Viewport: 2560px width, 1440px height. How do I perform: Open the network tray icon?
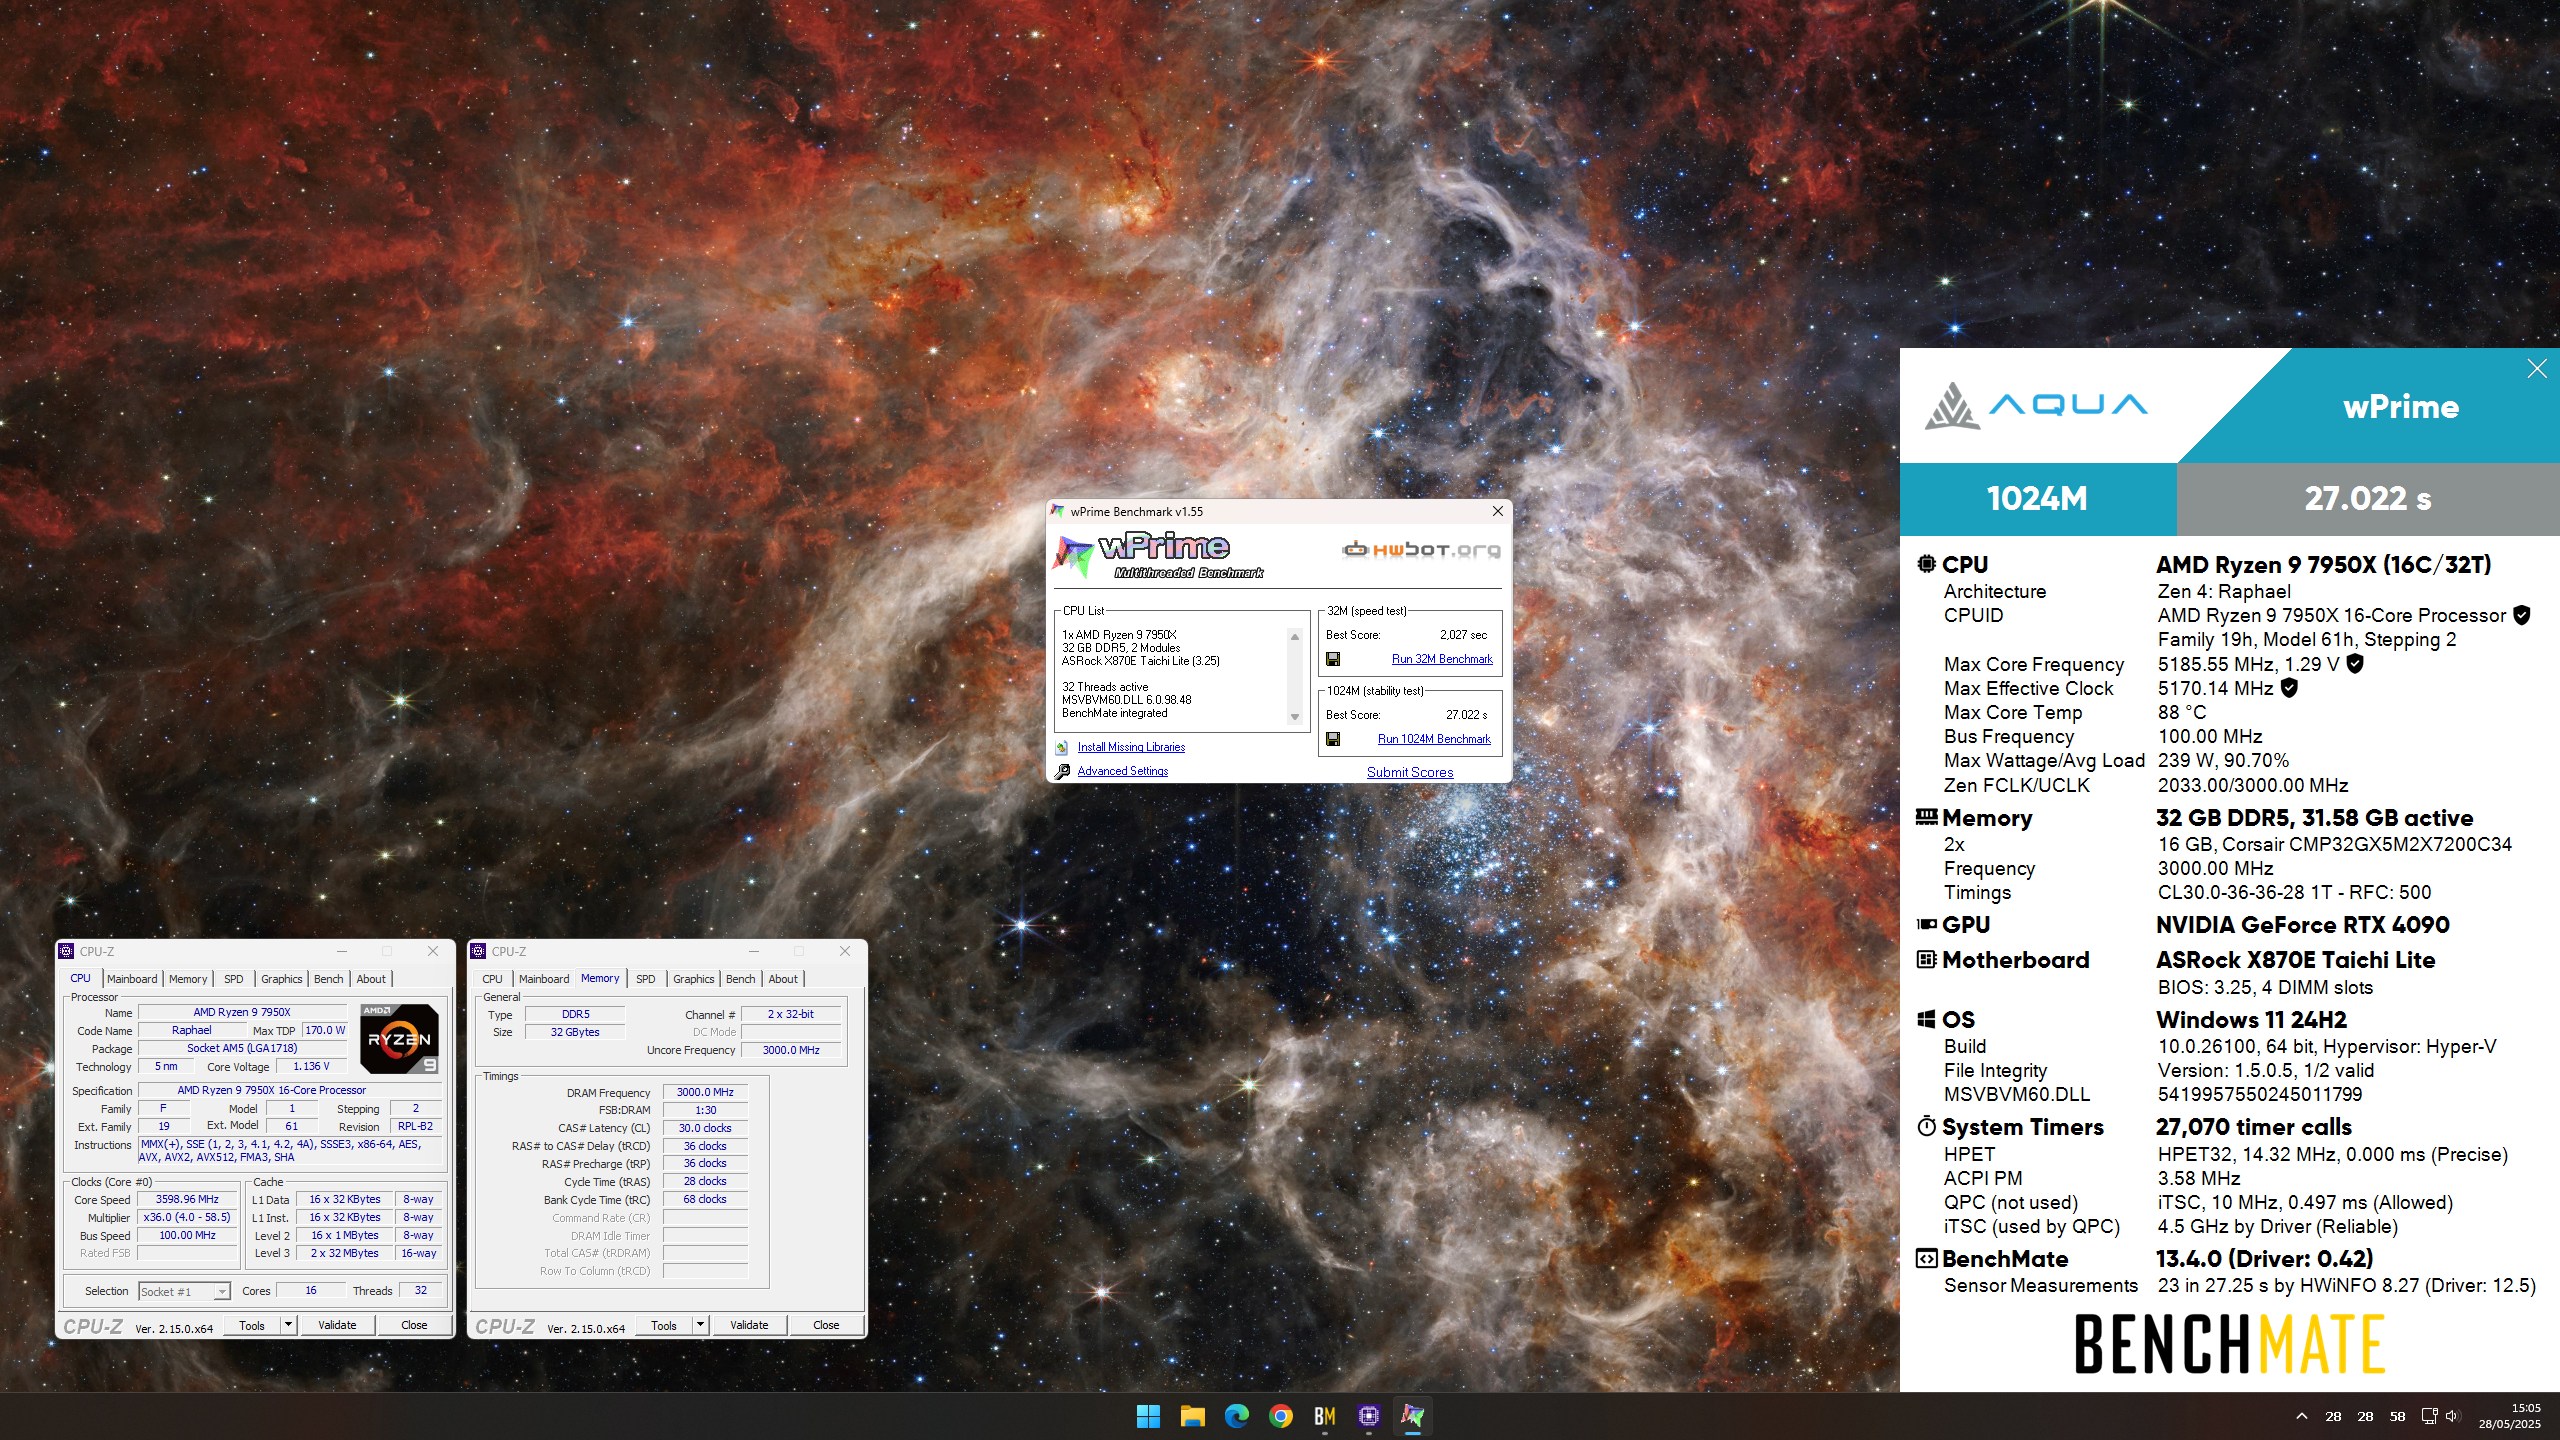coord(2429,1416)
